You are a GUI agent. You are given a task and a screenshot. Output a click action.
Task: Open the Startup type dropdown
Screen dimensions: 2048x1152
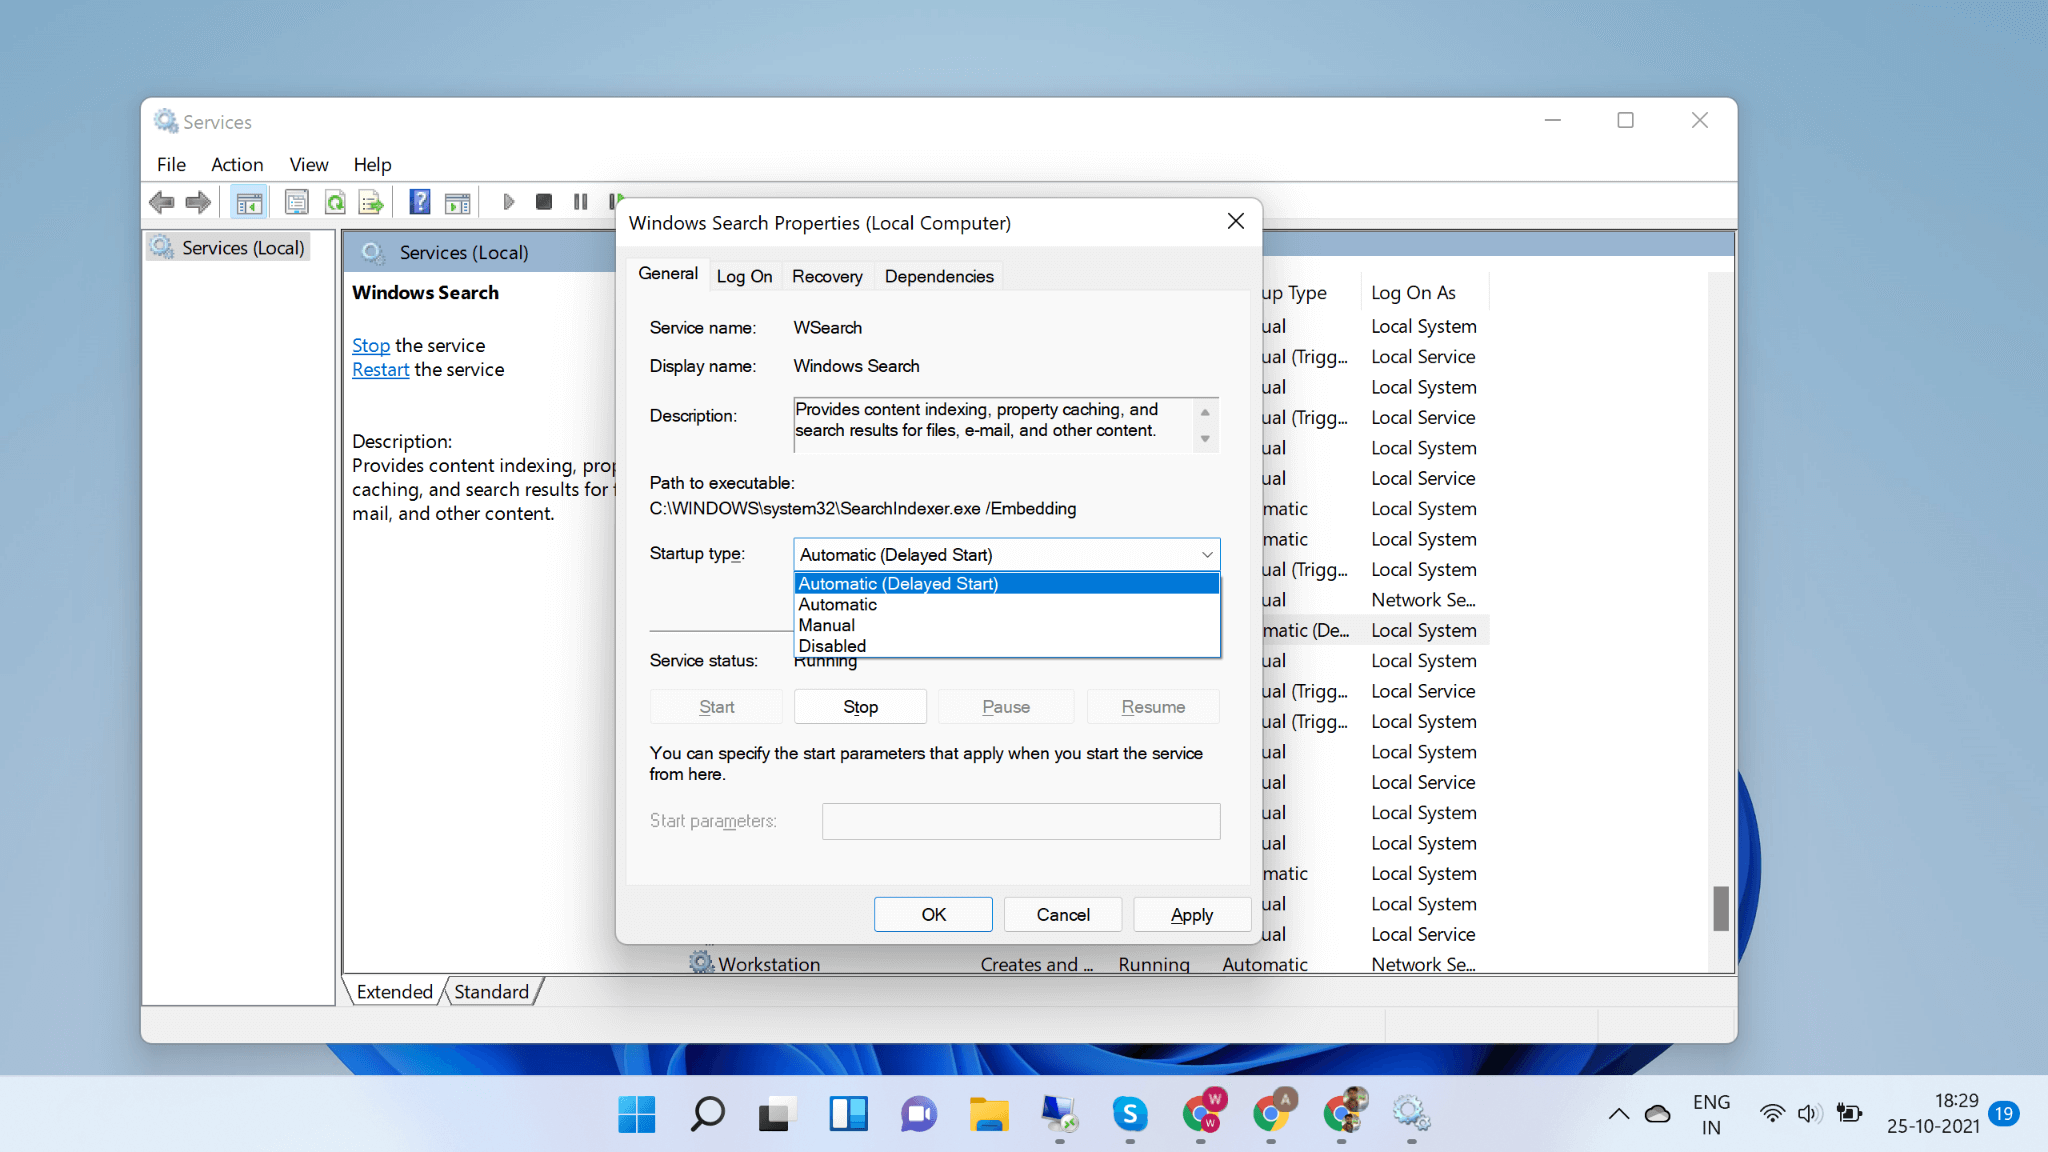point(1205,554)
